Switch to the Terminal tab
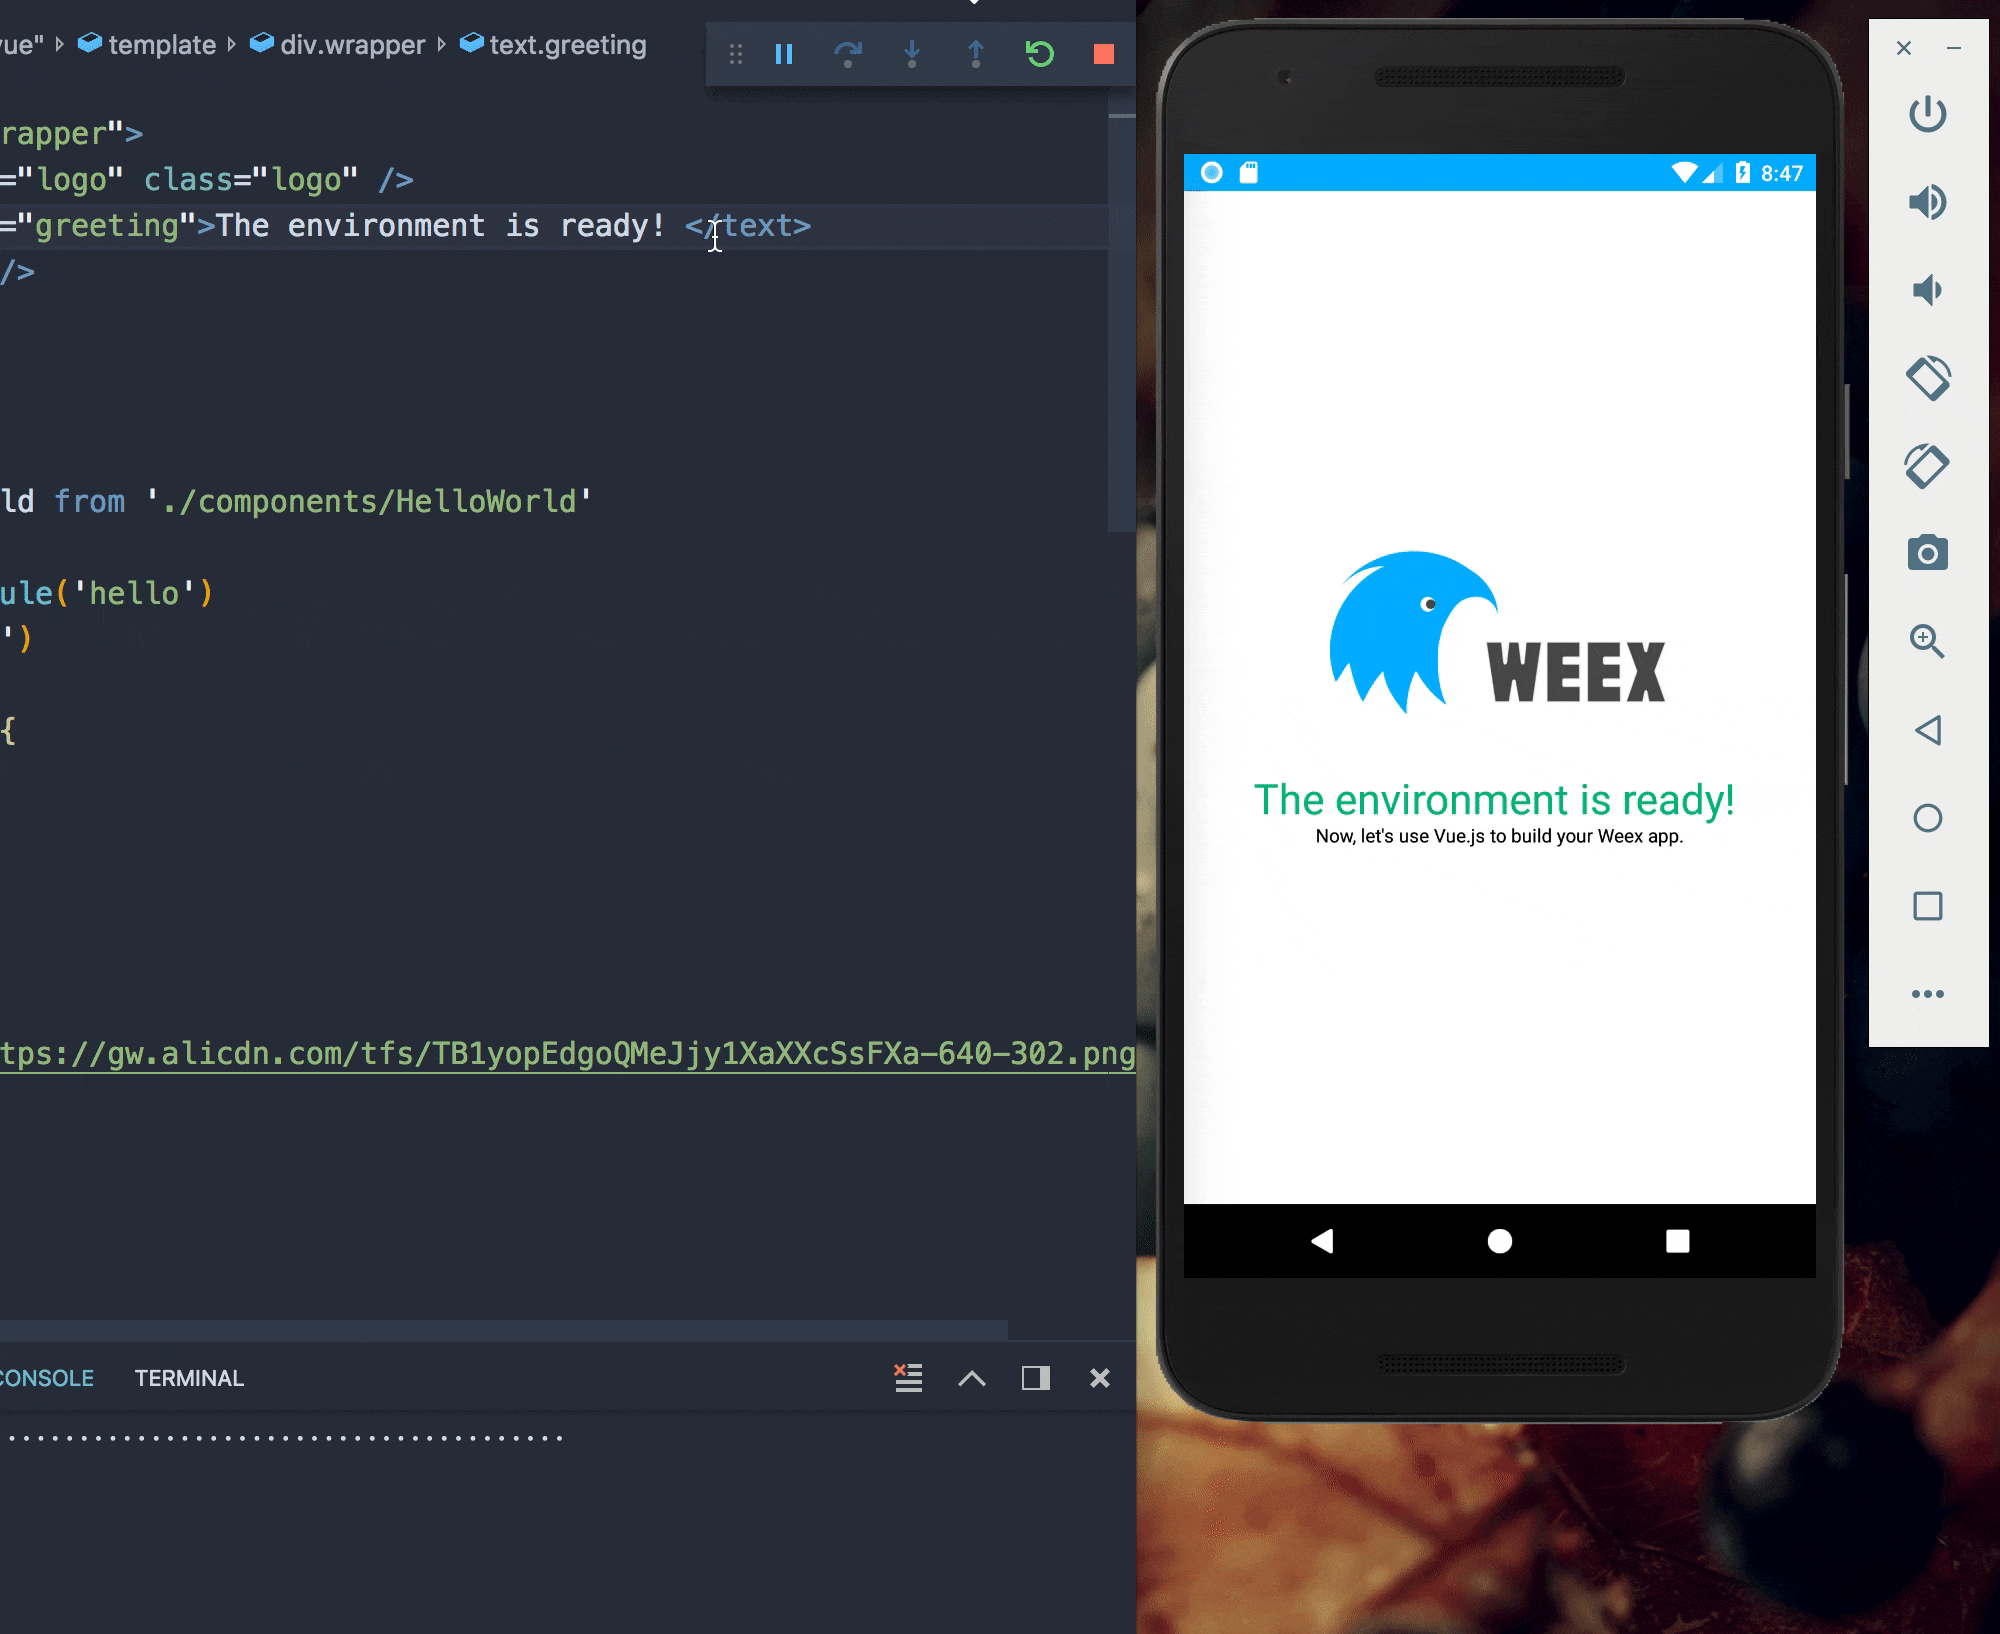The width and height of the screenshot is (2000, 1634). coord(189,1378)
